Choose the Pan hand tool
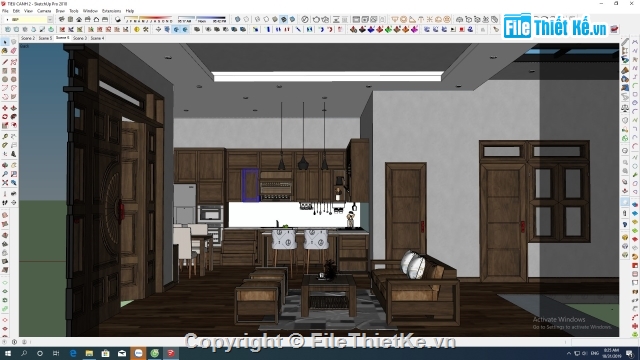The width and height of the screenshot is (640, 360). [x=13, y=165]
